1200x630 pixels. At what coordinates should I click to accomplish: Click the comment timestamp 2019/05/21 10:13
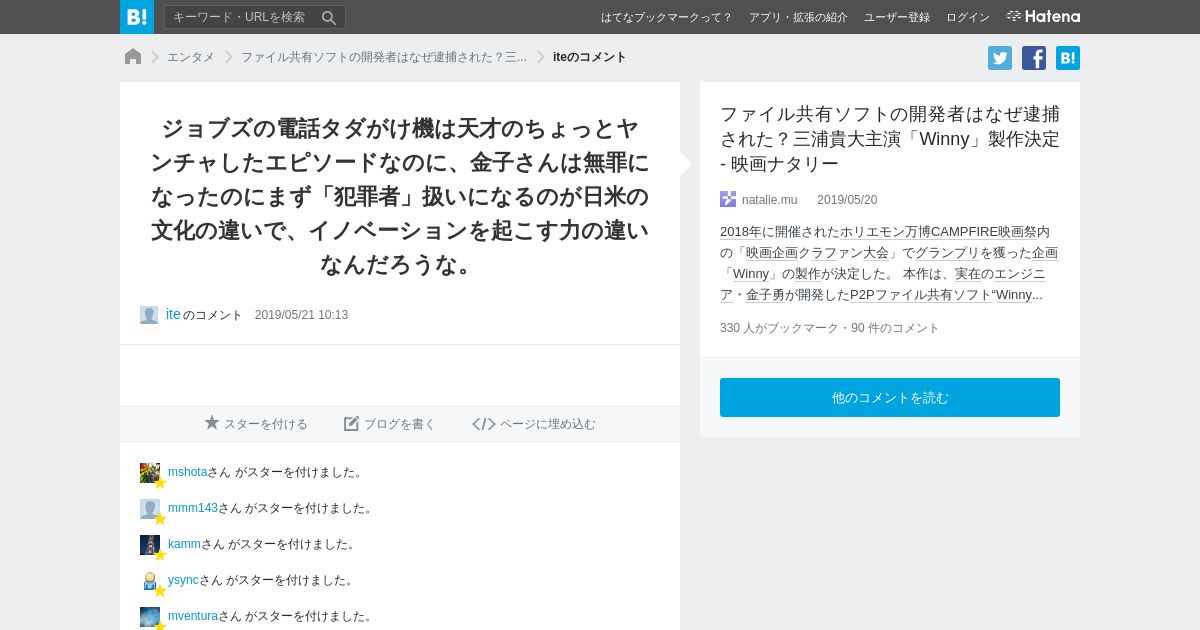[301, 315]
